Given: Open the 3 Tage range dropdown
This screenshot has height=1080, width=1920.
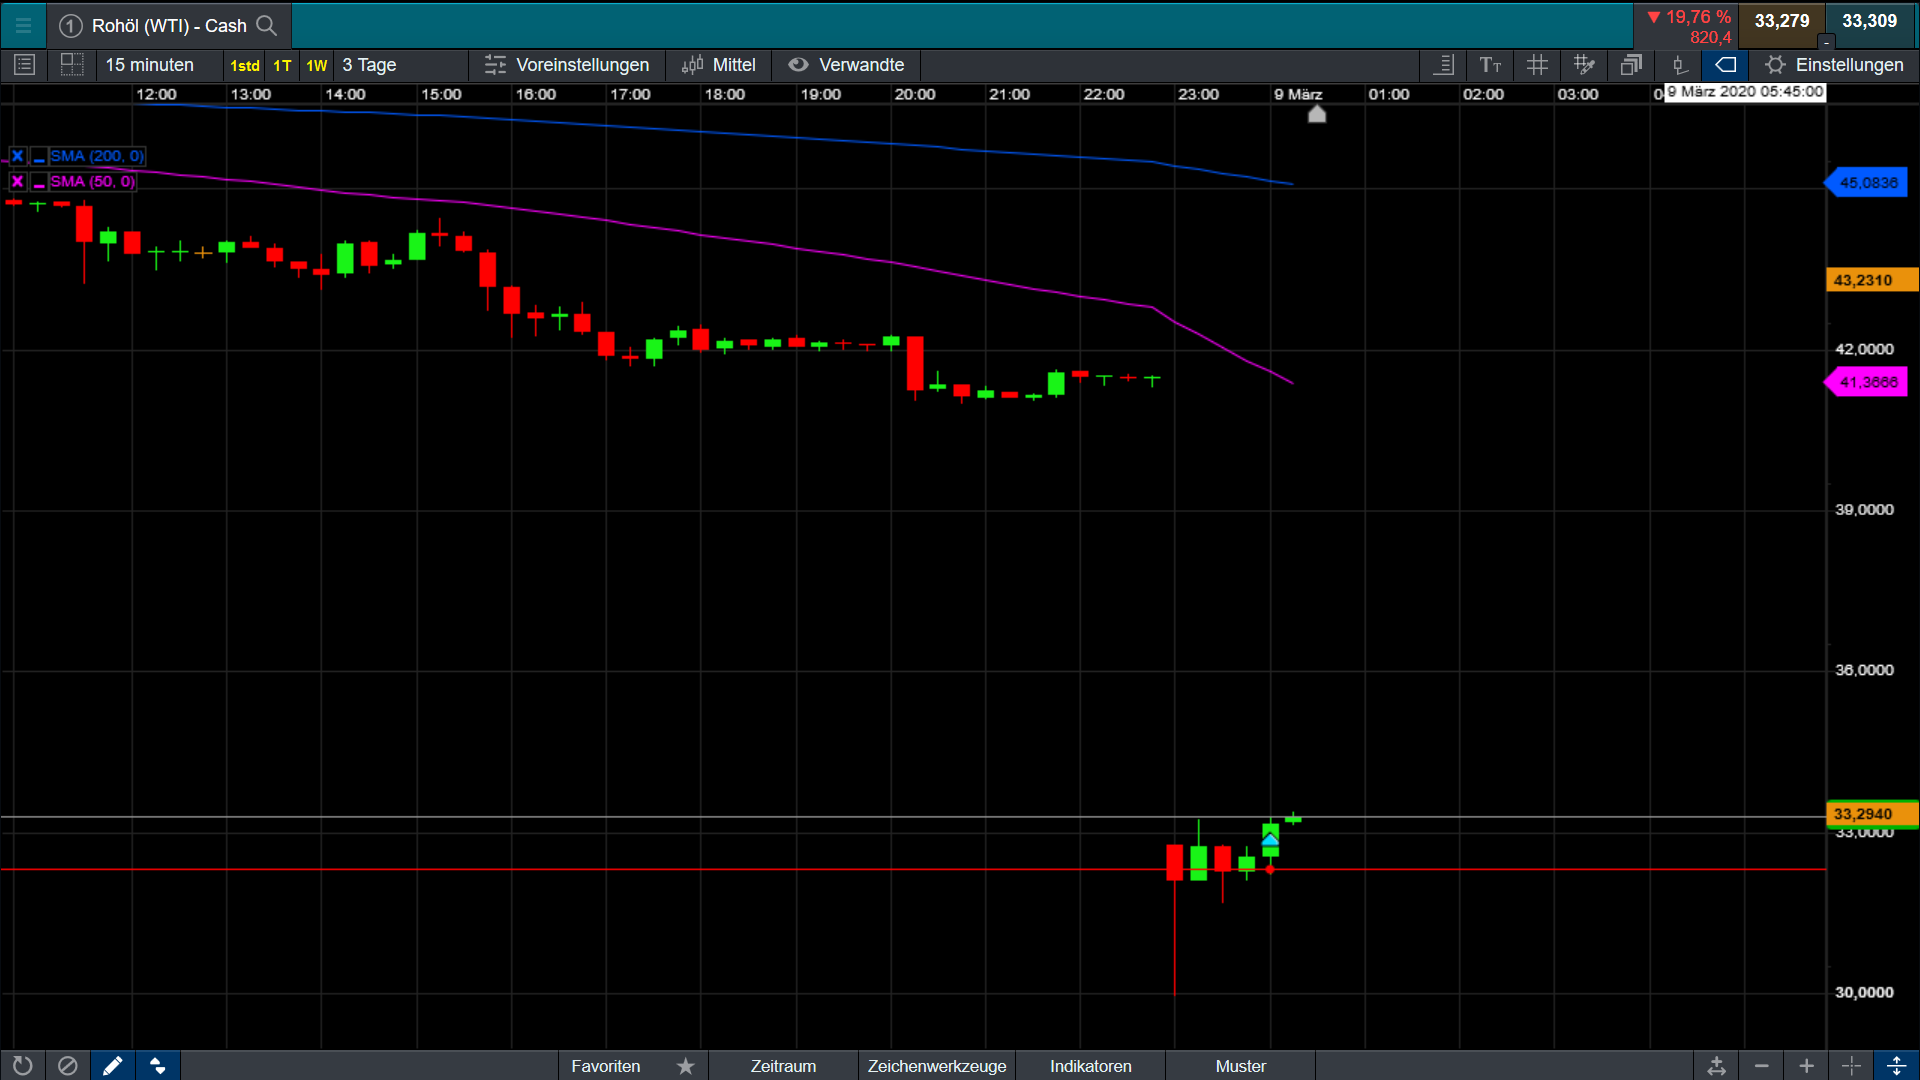Looking at the screenshot, I should click(370, 65).
